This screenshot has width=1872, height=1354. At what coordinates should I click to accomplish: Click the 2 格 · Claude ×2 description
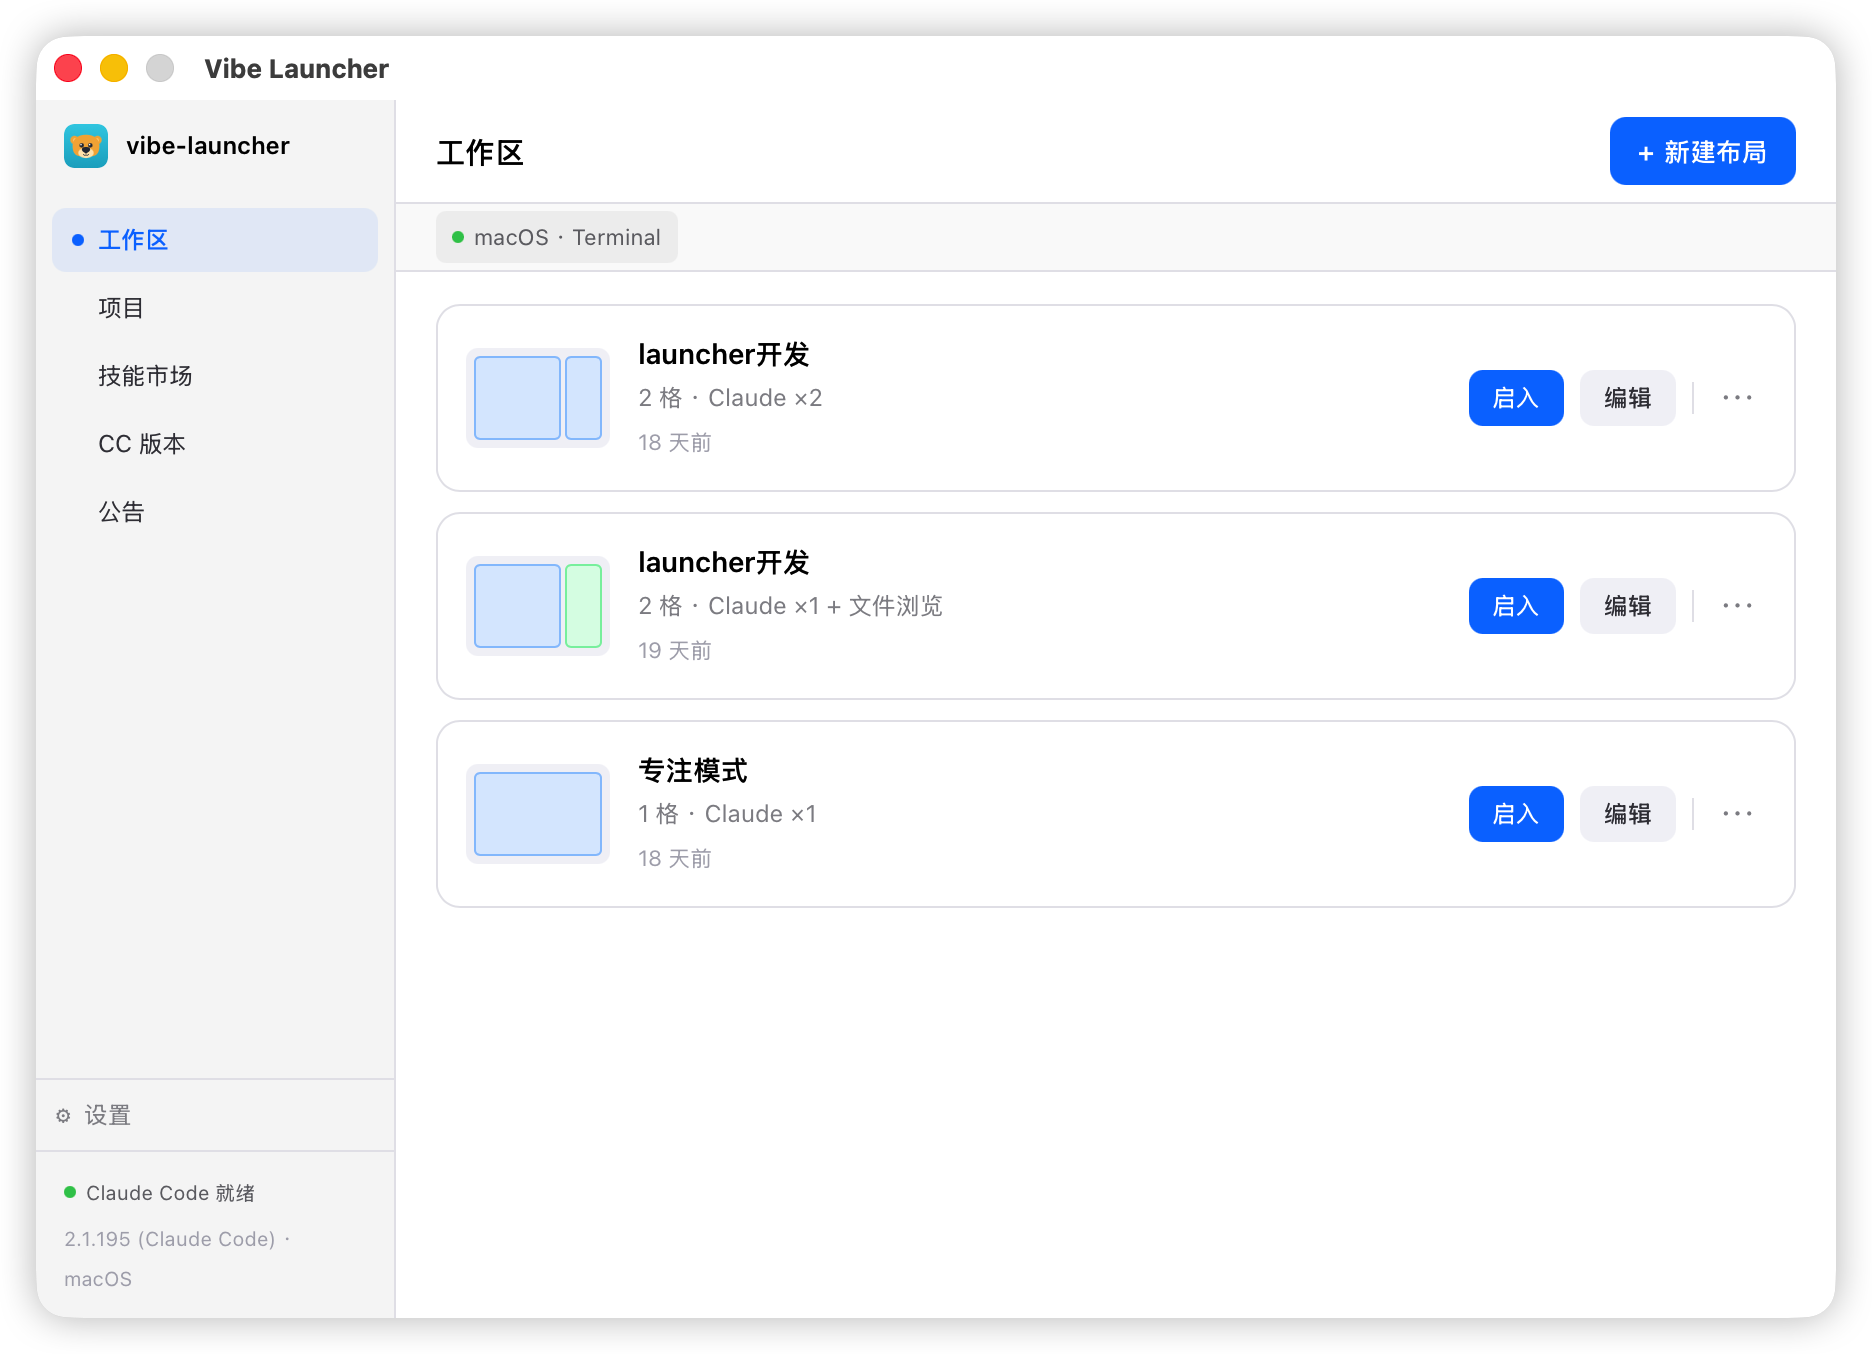[730, 398]
